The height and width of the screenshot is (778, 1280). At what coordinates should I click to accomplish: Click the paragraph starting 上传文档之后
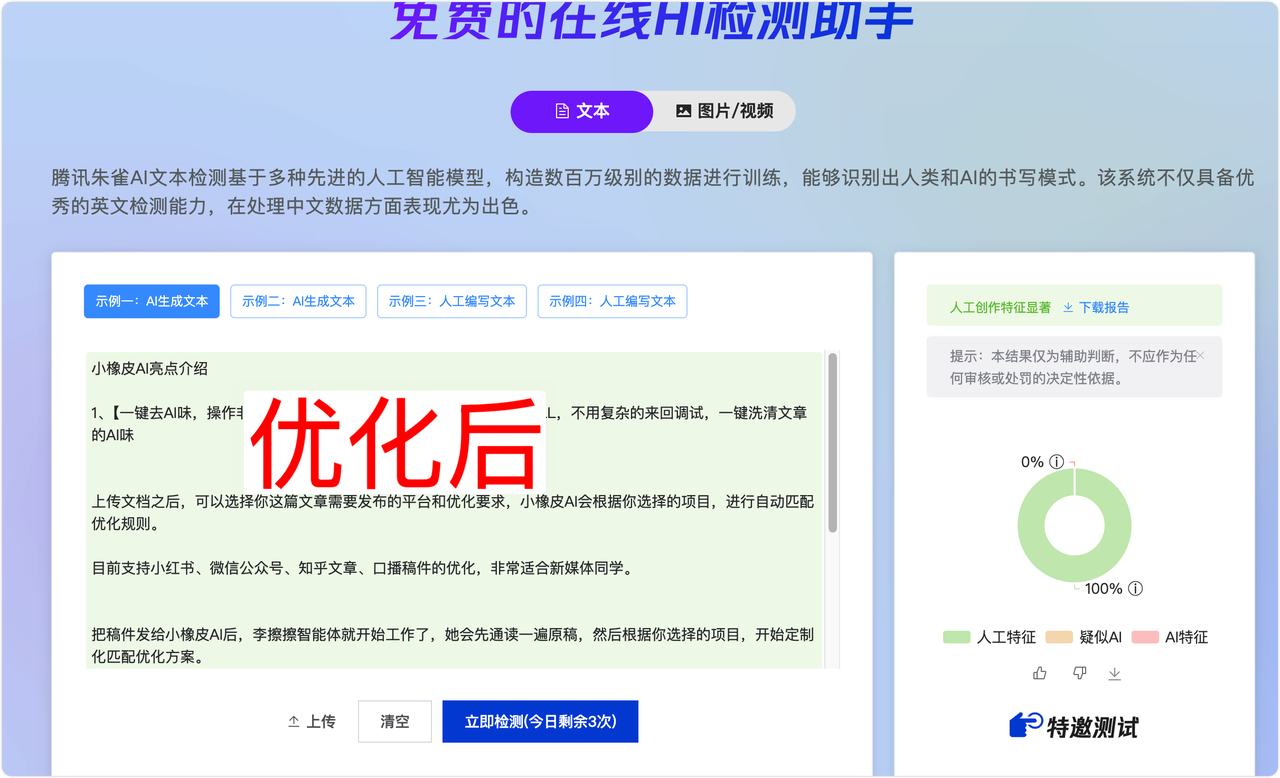click(453, 513)
